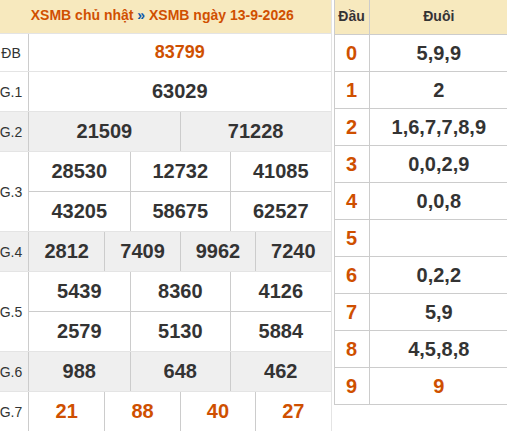Select G.3 number 43205

pyautogui.click(x=79, y=211)
